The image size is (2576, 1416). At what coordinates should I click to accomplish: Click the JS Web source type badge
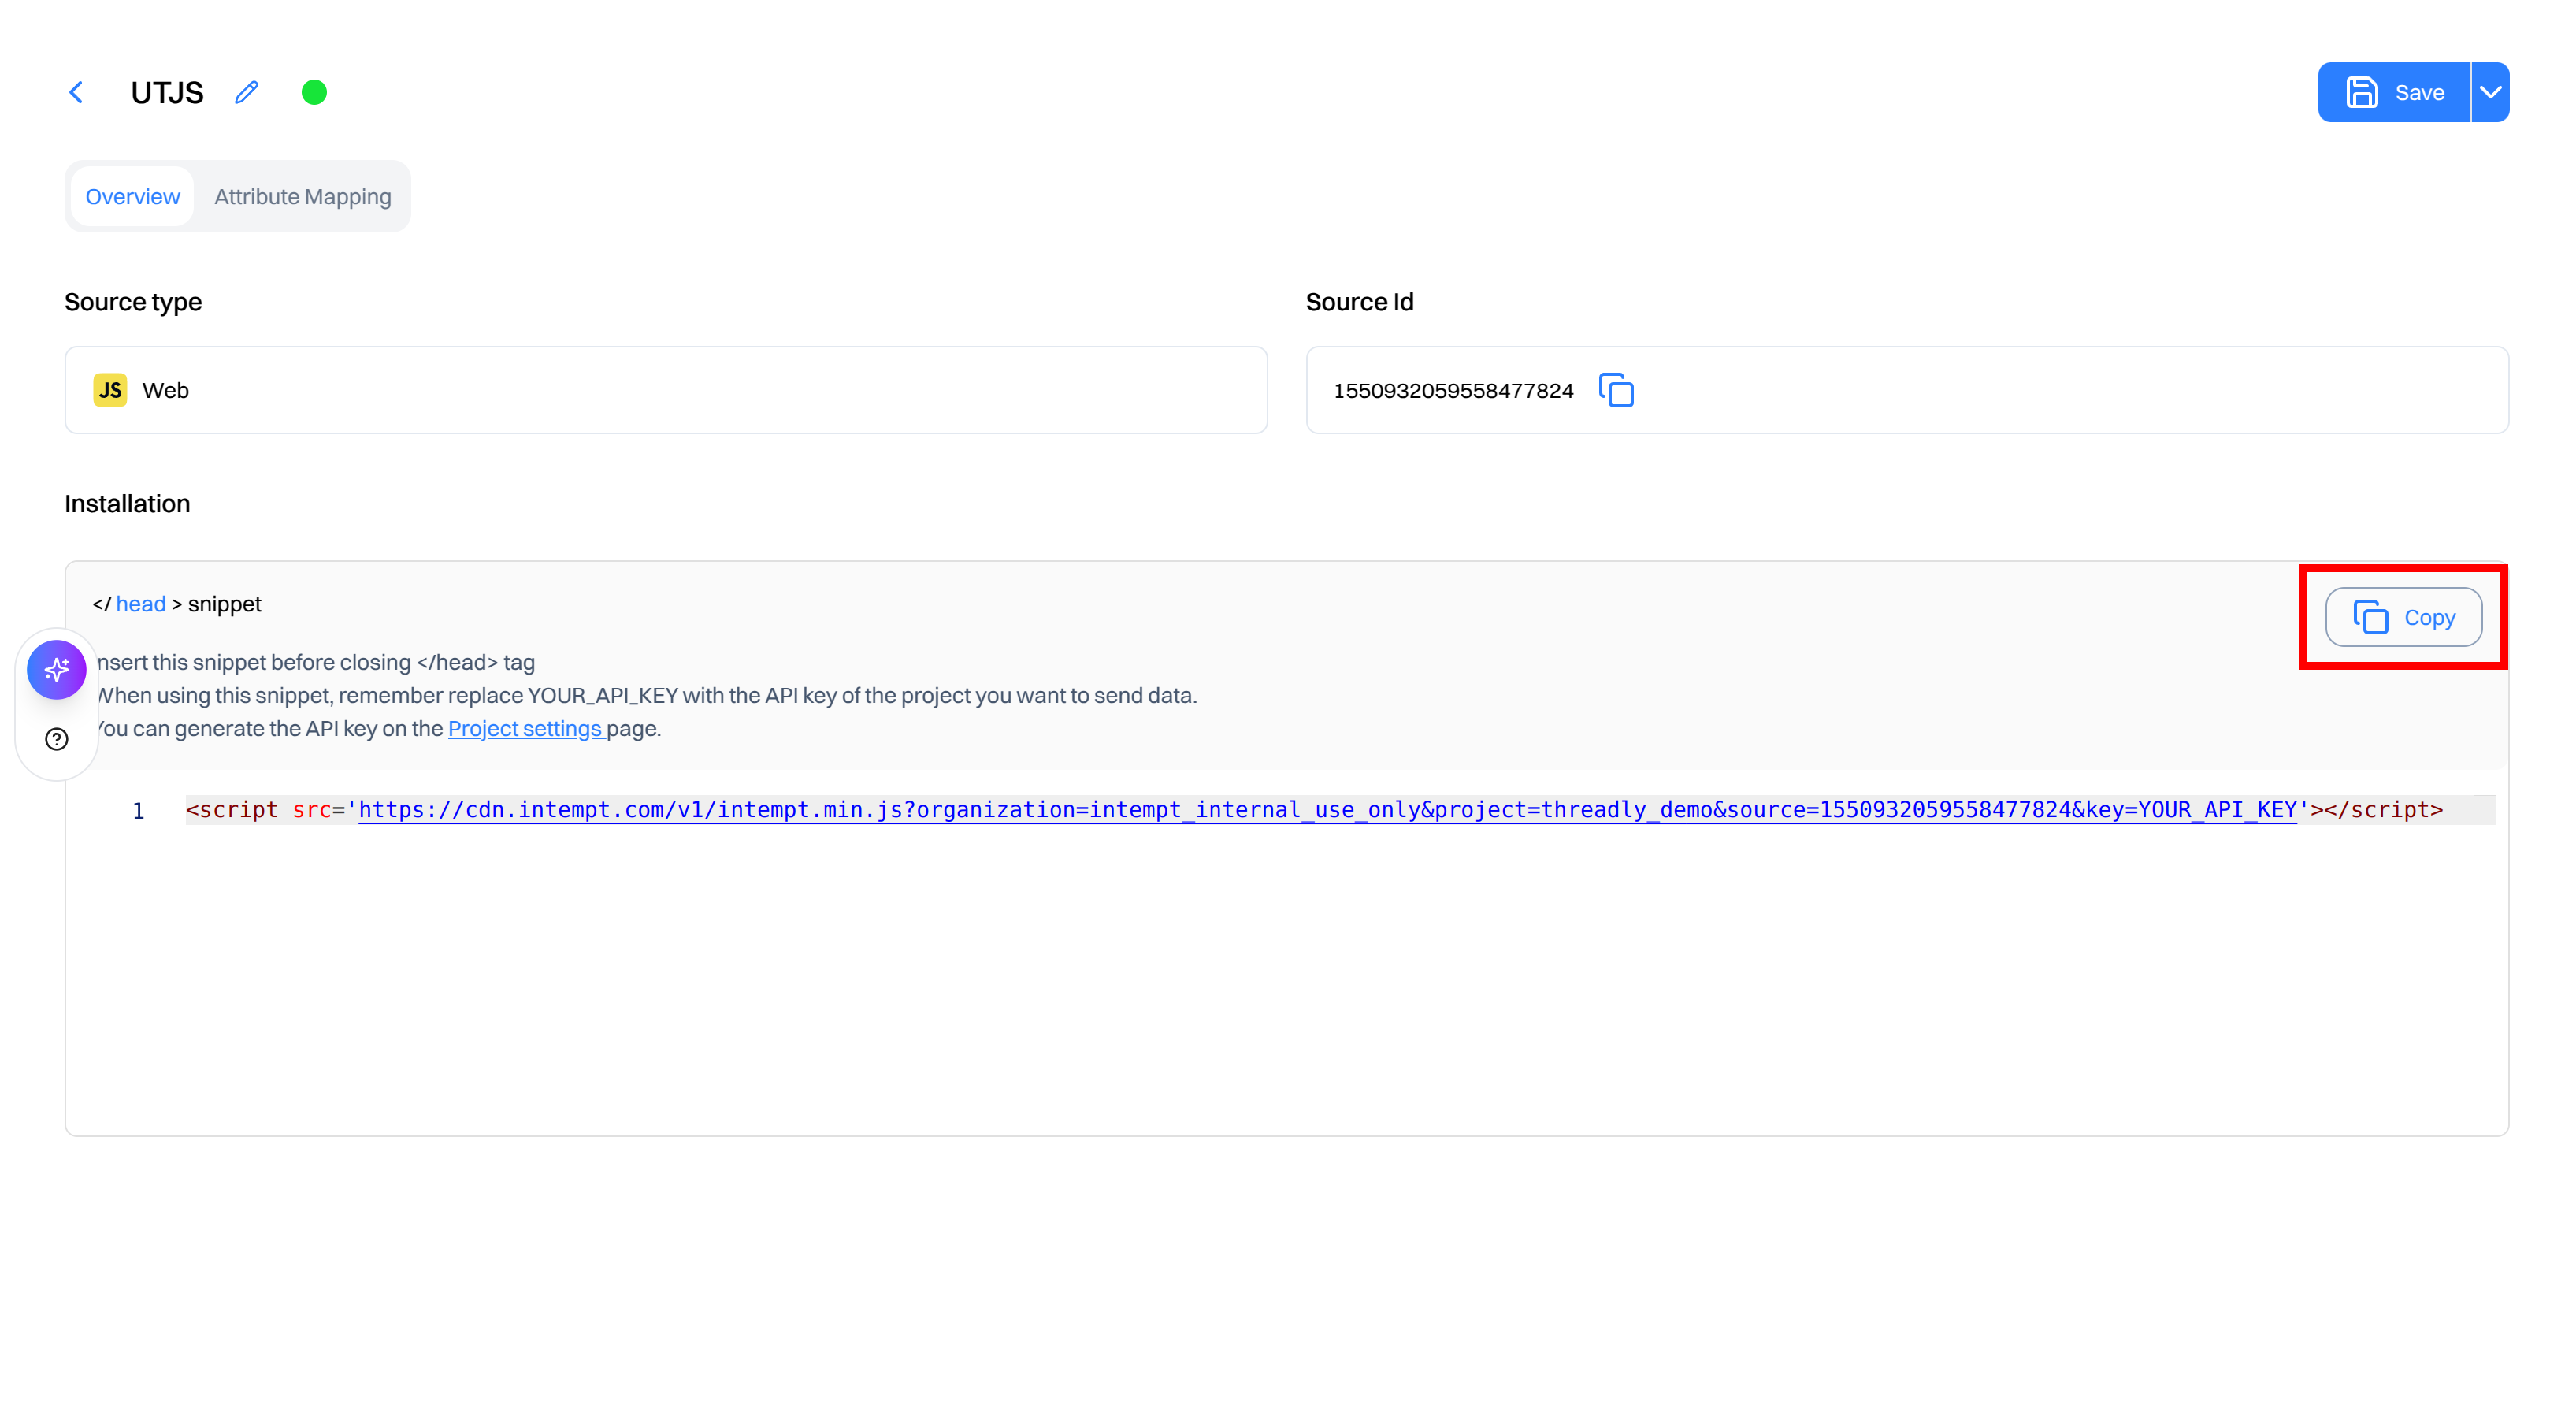[110, 390]
